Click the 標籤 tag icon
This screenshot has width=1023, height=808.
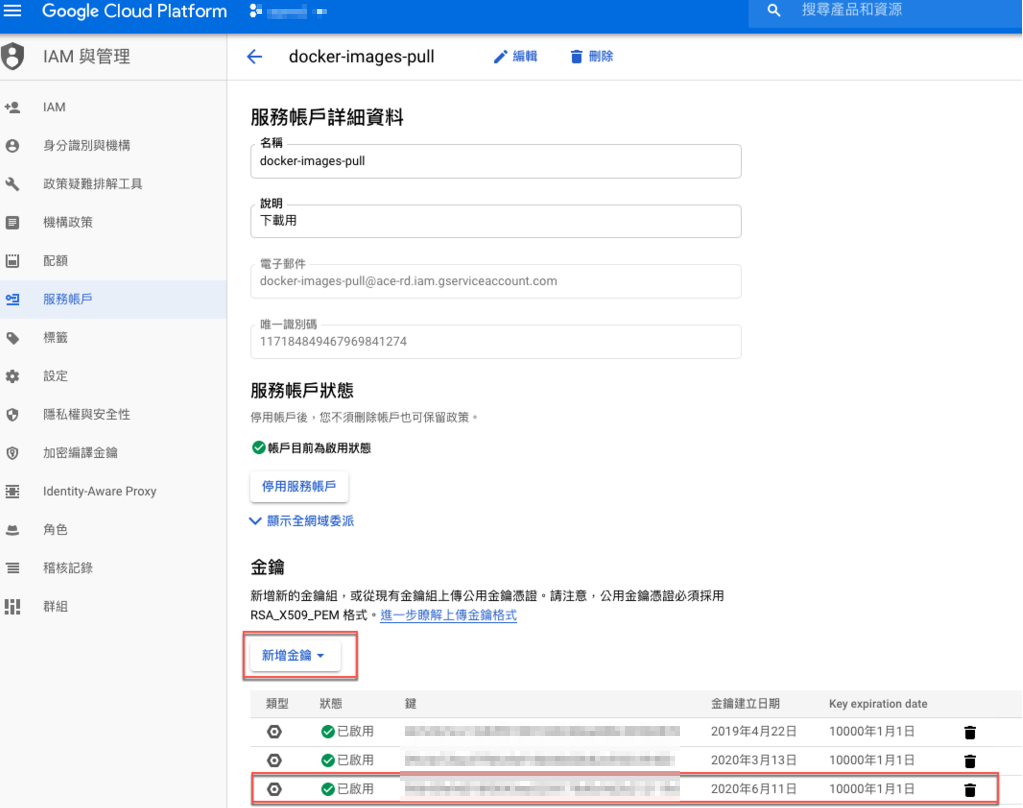click(x=12, y=338)
